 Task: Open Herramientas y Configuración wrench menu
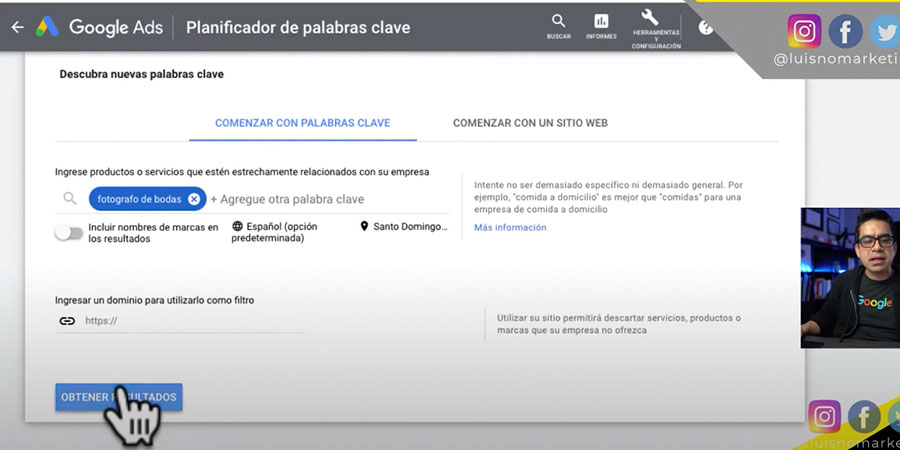pos(655,29)
